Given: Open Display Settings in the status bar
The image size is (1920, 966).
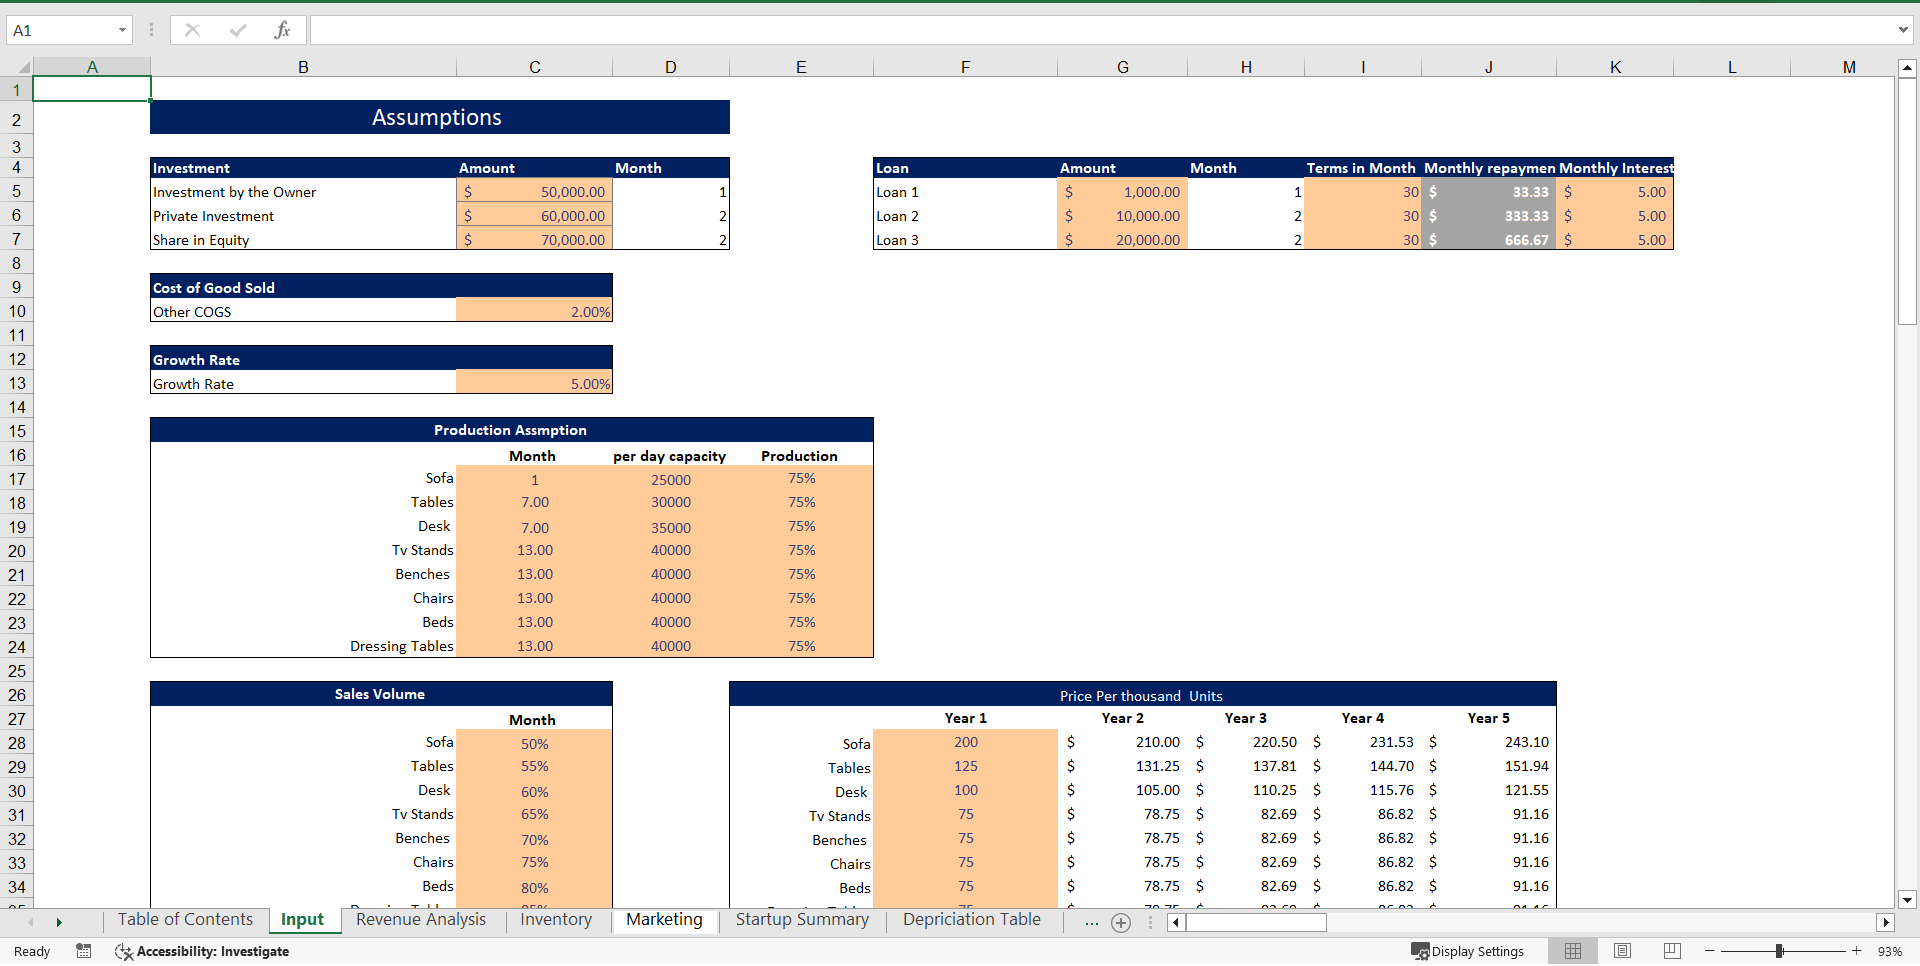Looking at the screenshot, I should pyautogui.click(x=1468, y=951).
